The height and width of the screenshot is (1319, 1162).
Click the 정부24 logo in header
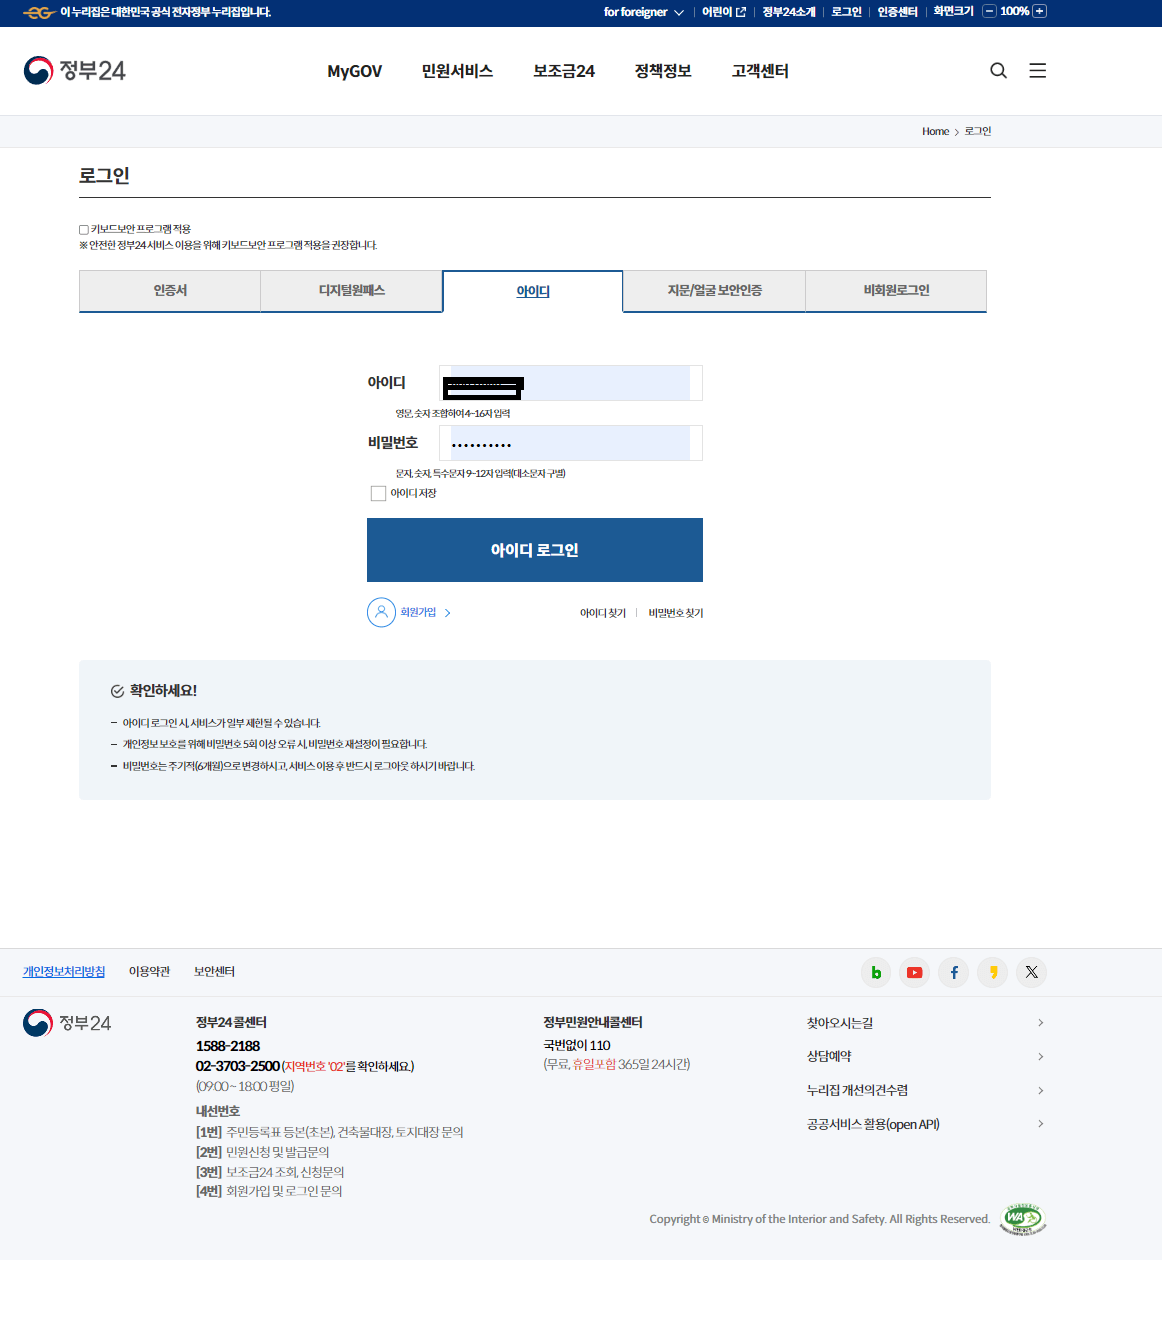(75, 71)
